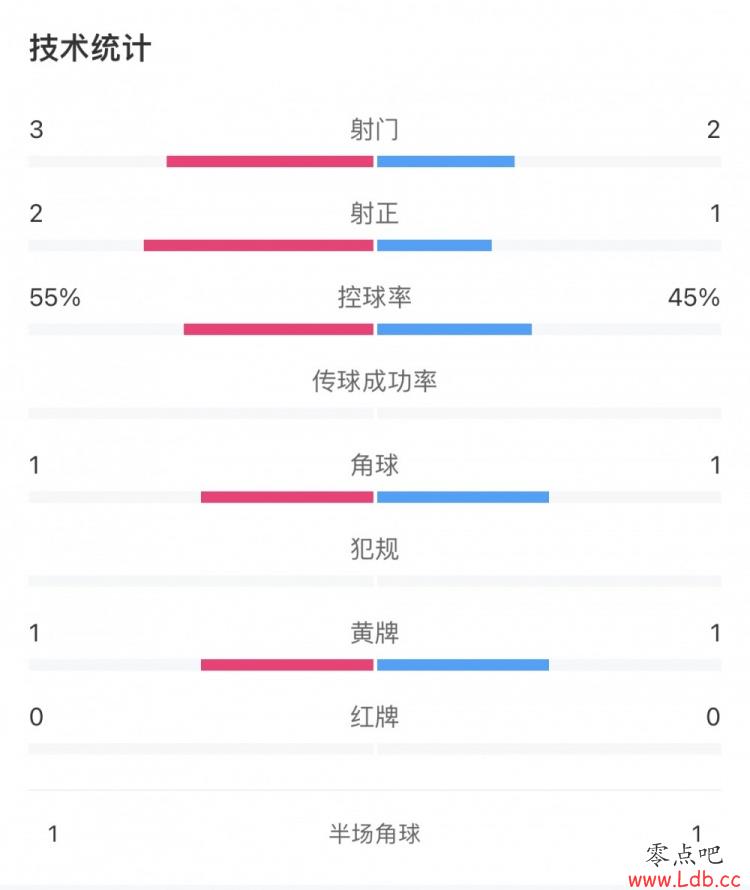The image size is (750, 890).
Task: Click the red 射门 bar
Action: 270,162
